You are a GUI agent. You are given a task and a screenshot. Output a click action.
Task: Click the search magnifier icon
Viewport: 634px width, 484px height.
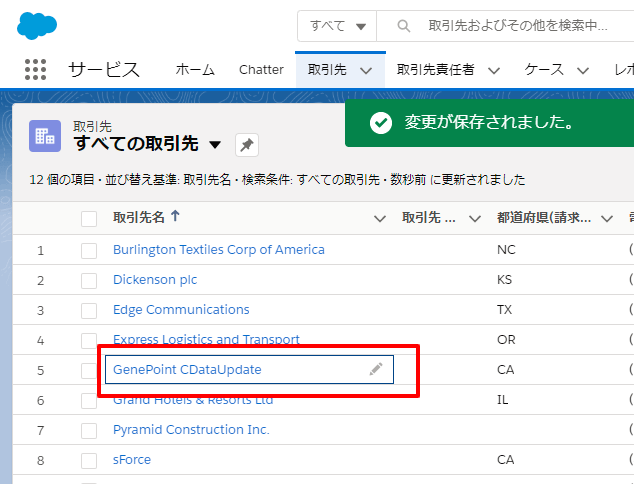point(403,25)
